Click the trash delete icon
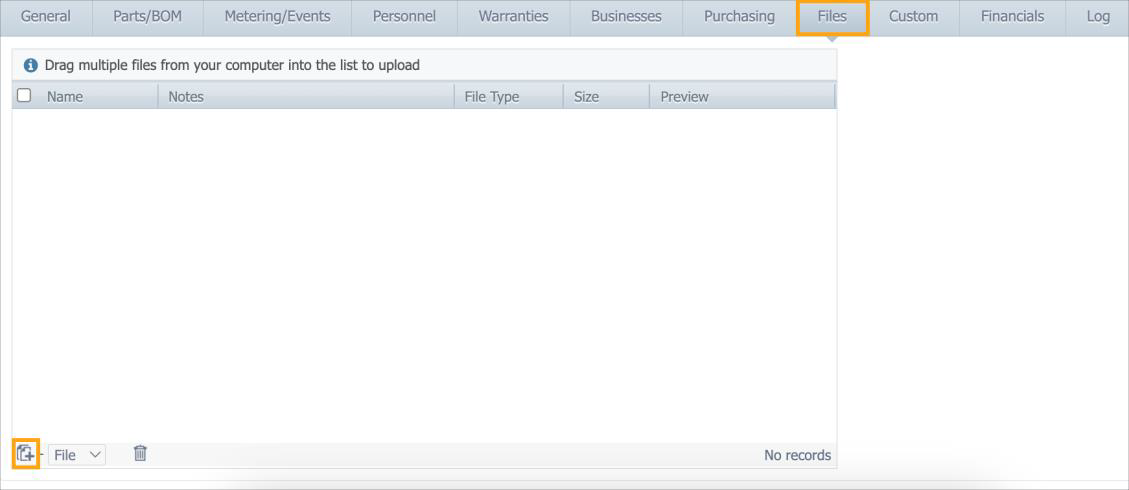This screenshot has width=1129, height=490. pos(141,454)
